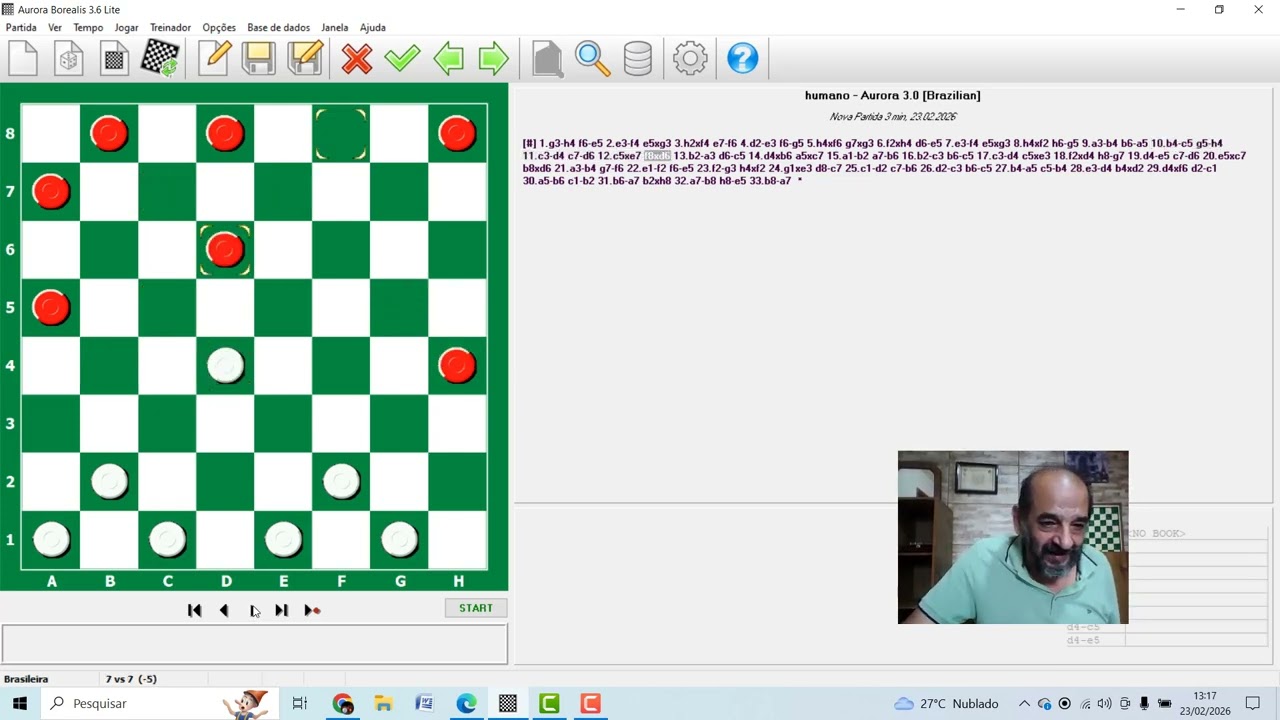This screenshot has width=1280, height=720.
Task: Step back one move
Action: [224, 610]
